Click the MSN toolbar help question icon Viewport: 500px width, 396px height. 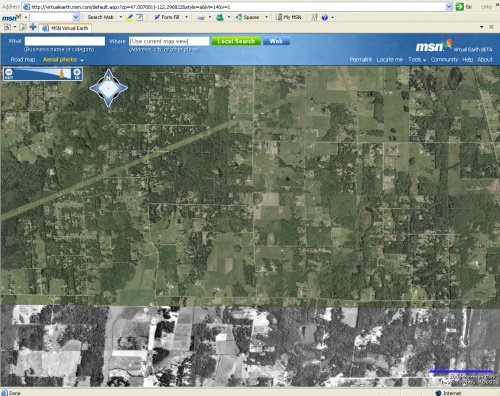coord(325,17)
